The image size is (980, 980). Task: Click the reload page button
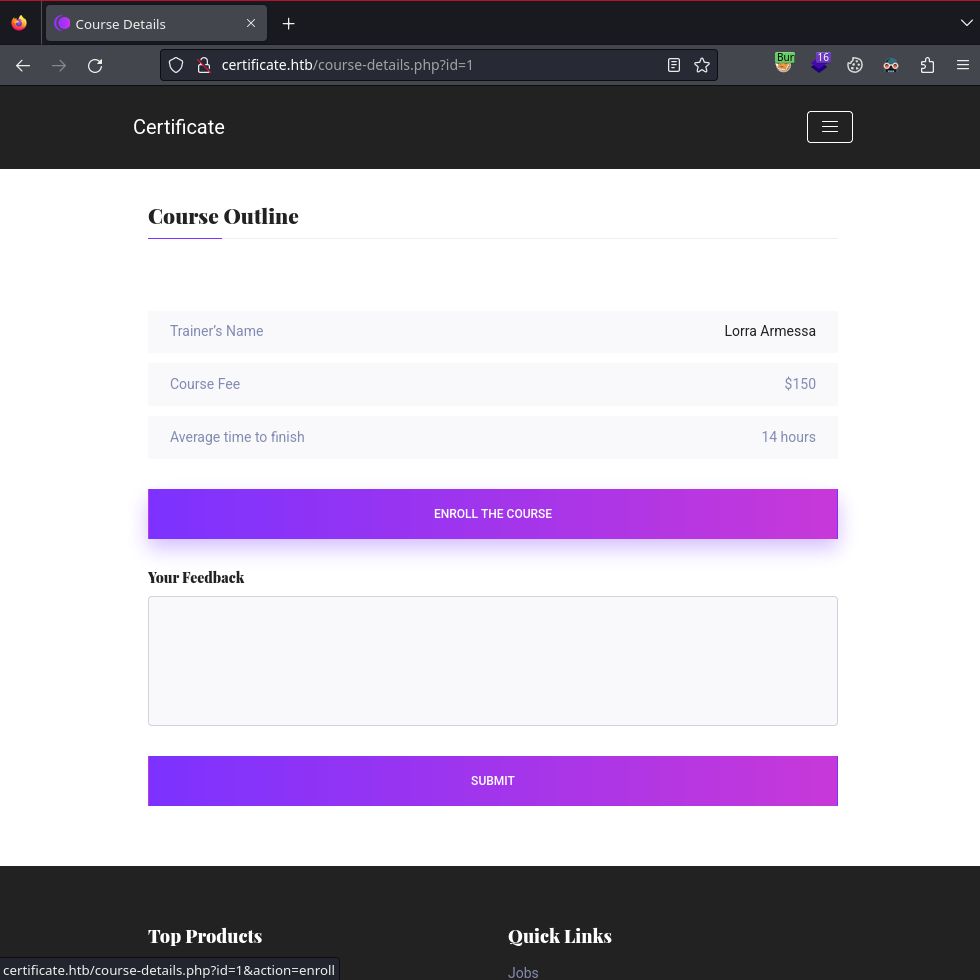point(95,66)
